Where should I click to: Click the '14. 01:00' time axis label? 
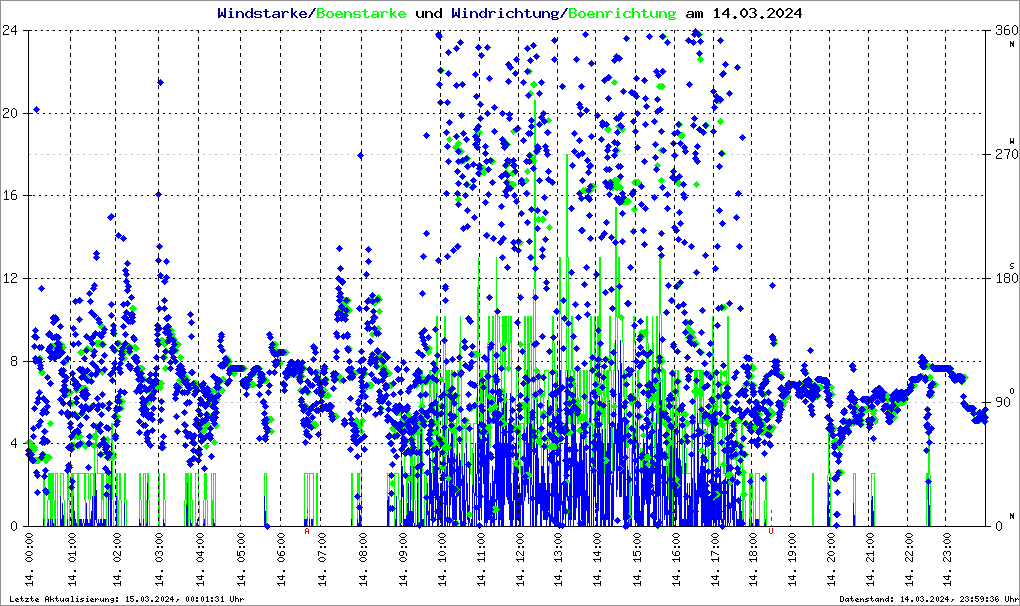pos(71,559)
